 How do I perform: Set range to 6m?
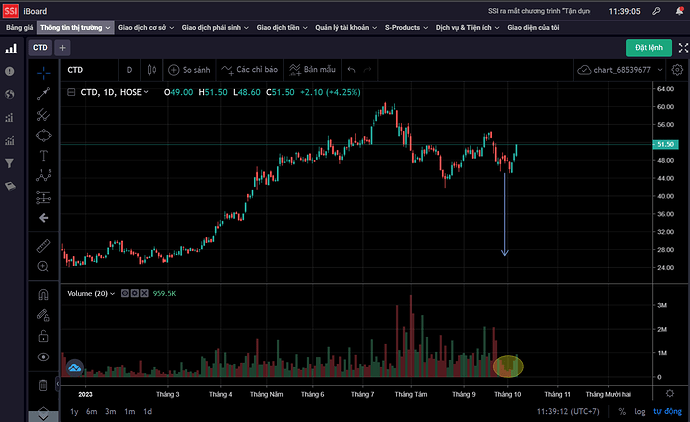click(x=92, y=411)
